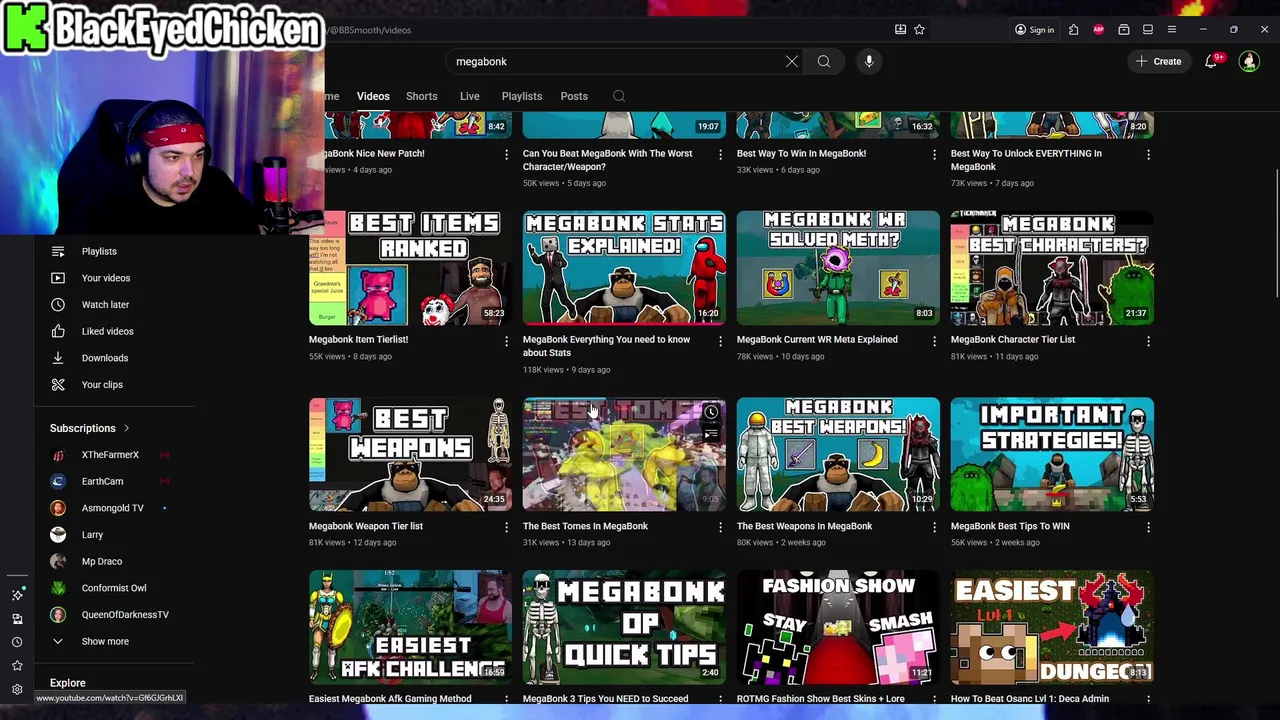Open the History clock icon in the browser sidebar
This screenshot has height=720, width=1280.
[x=17, y=642]
